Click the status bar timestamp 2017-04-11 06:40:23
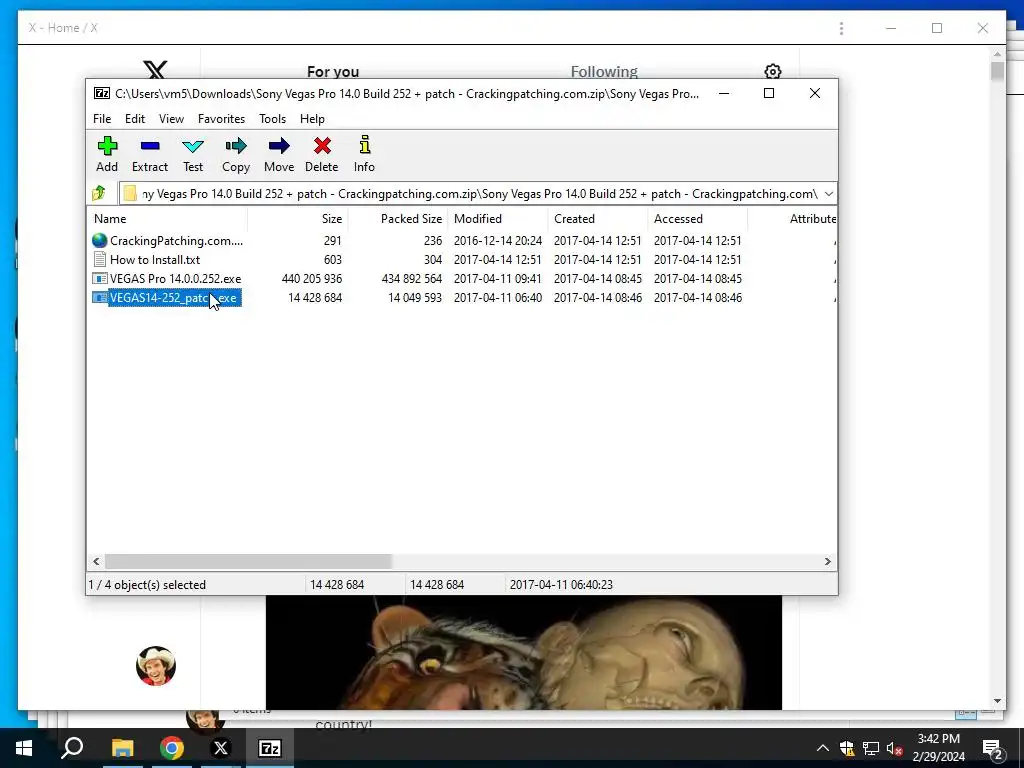 561,584
